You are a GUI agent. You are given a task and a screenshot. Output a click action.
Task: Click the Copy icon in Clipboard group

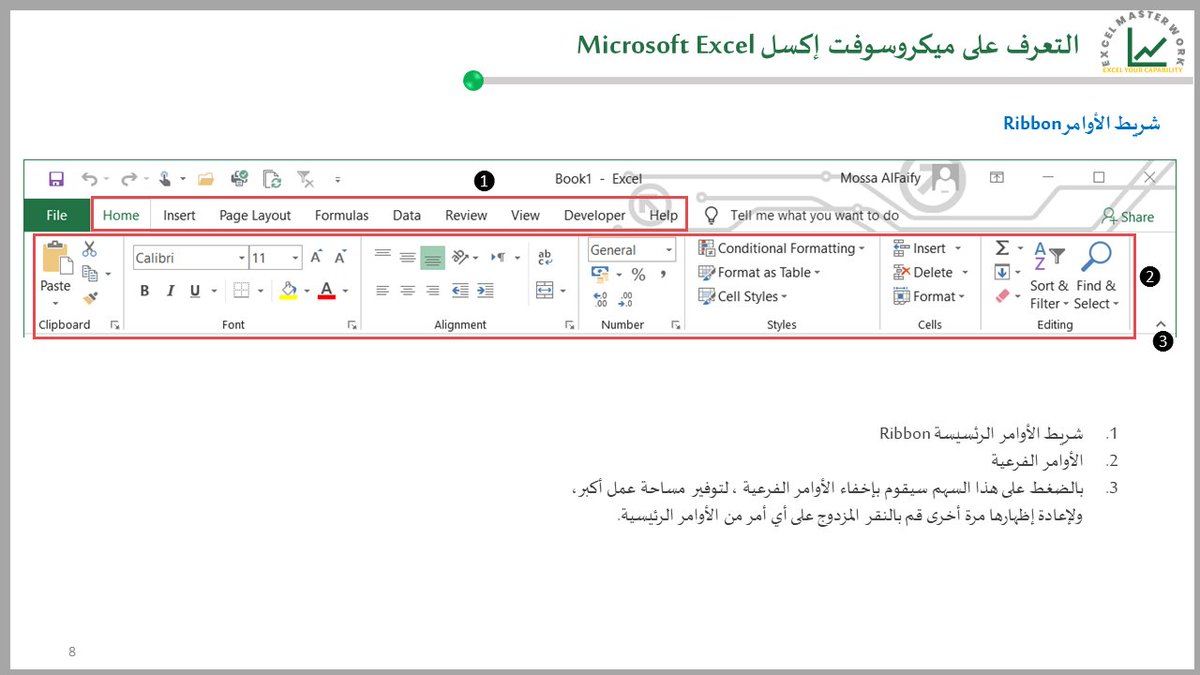click(90, 273)
